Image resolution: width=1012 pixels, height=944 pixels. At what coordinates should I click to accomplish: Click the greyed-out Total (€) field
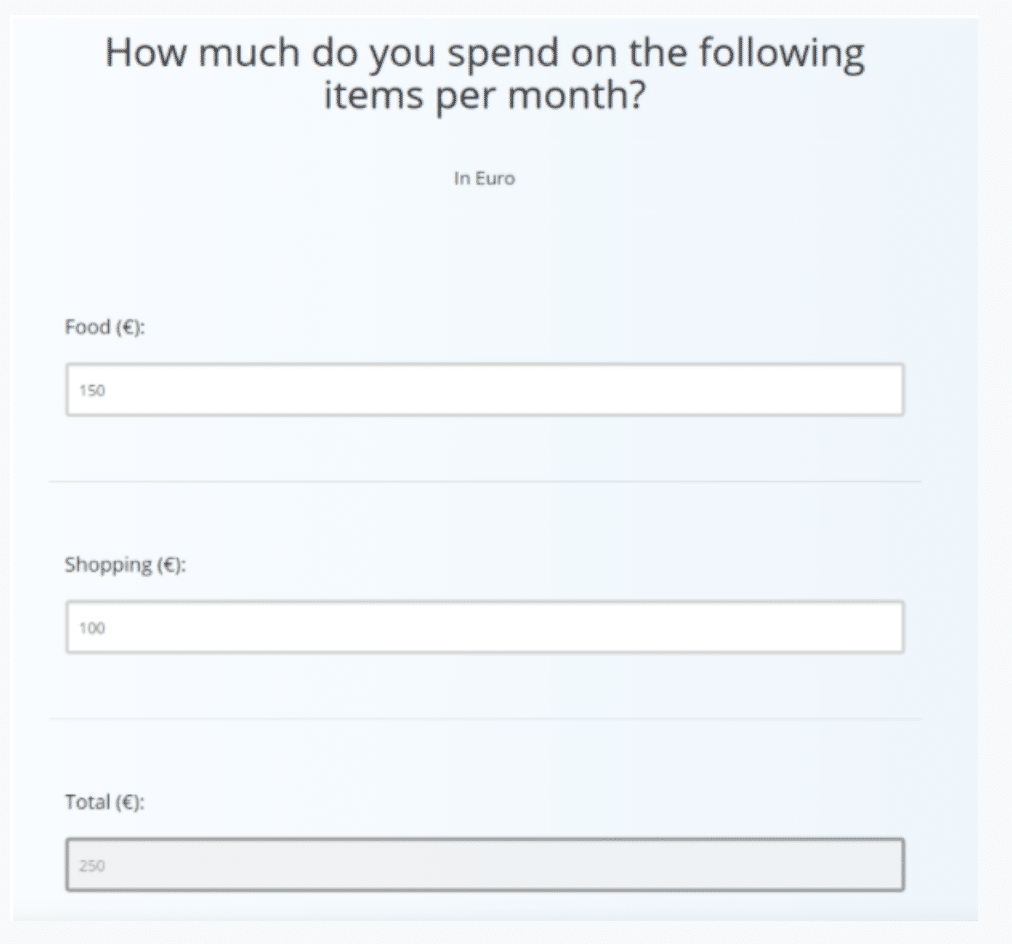(484, 864)
